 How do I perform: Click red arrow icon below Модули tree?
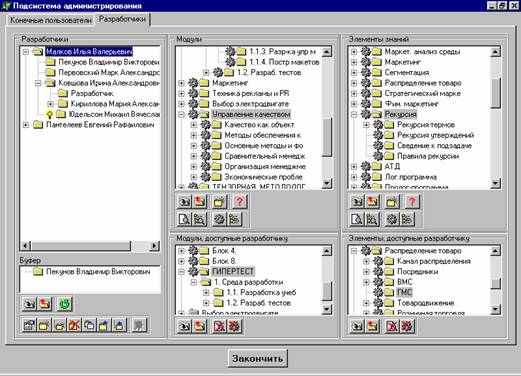200,201
